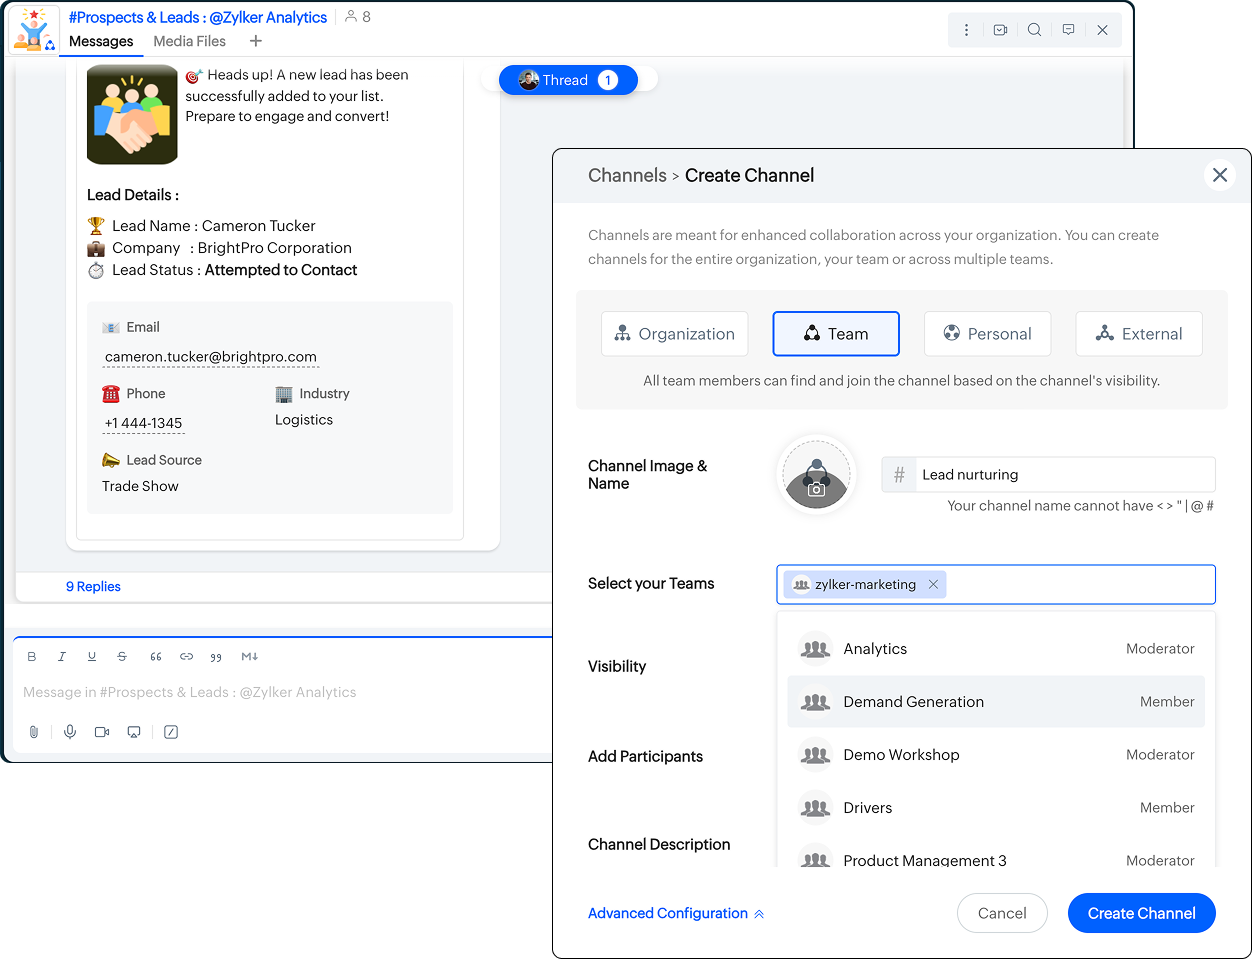Toggle strikethrough formatting in message toolbar
Image resolution: width=1252 pixels, height=959 pixels.
(x=122, y=657)
